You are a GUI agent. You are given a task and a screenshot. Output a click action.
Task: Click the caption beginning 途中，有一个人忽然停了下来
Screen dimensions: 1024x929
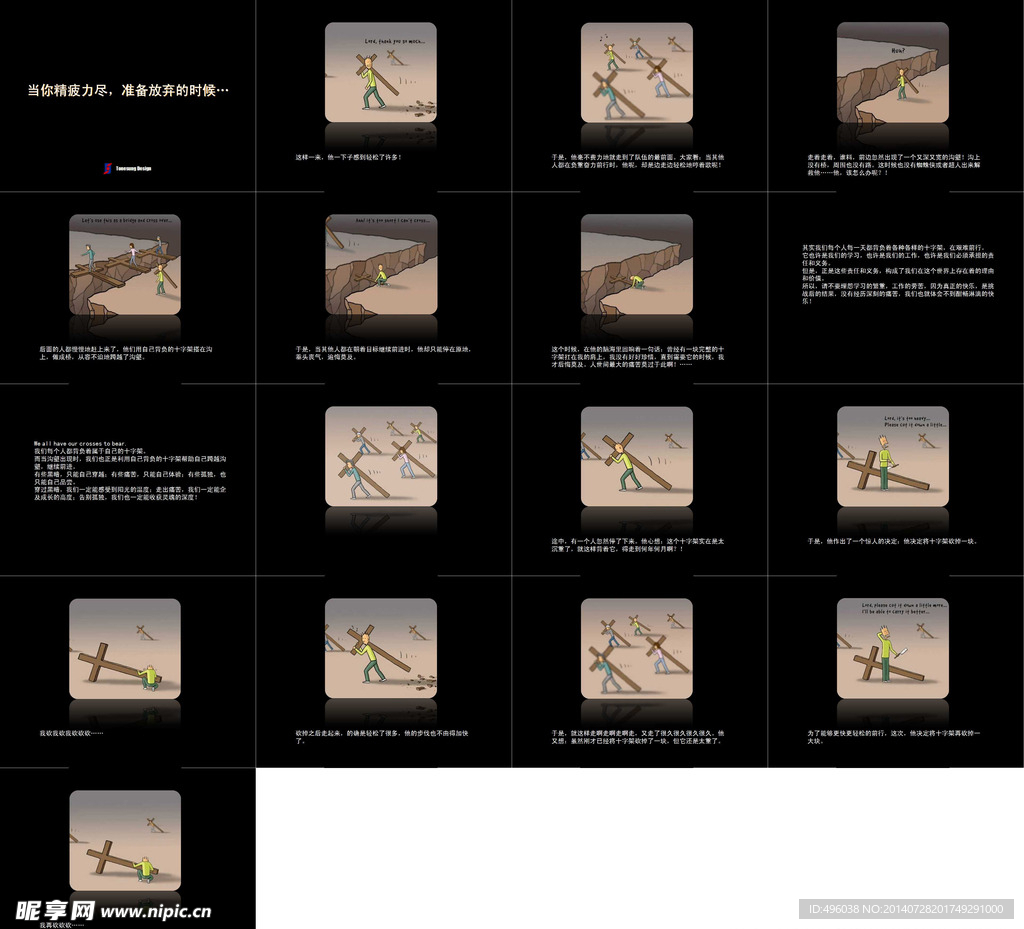coord(637,545)
